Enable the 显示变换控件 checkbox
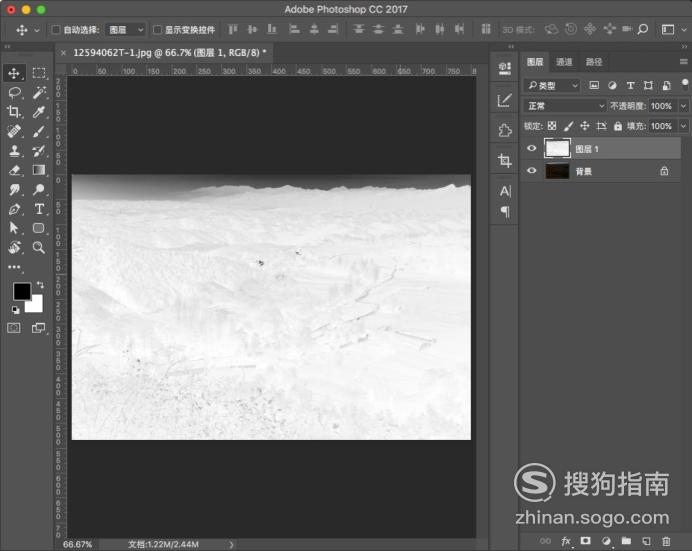The height and width of the screenshot is (551, 692). tap(157, 30)
